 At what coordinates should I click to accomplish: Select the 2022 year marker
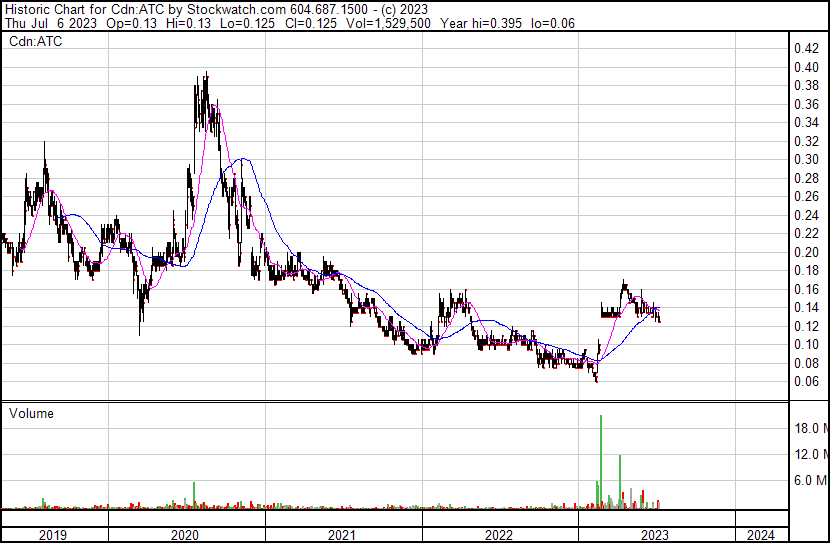(x=499, y=535)
